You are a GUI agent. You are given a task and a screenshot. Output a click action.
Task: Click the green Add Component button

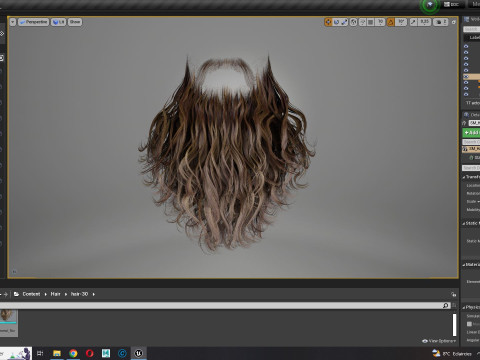click(471, 133)
